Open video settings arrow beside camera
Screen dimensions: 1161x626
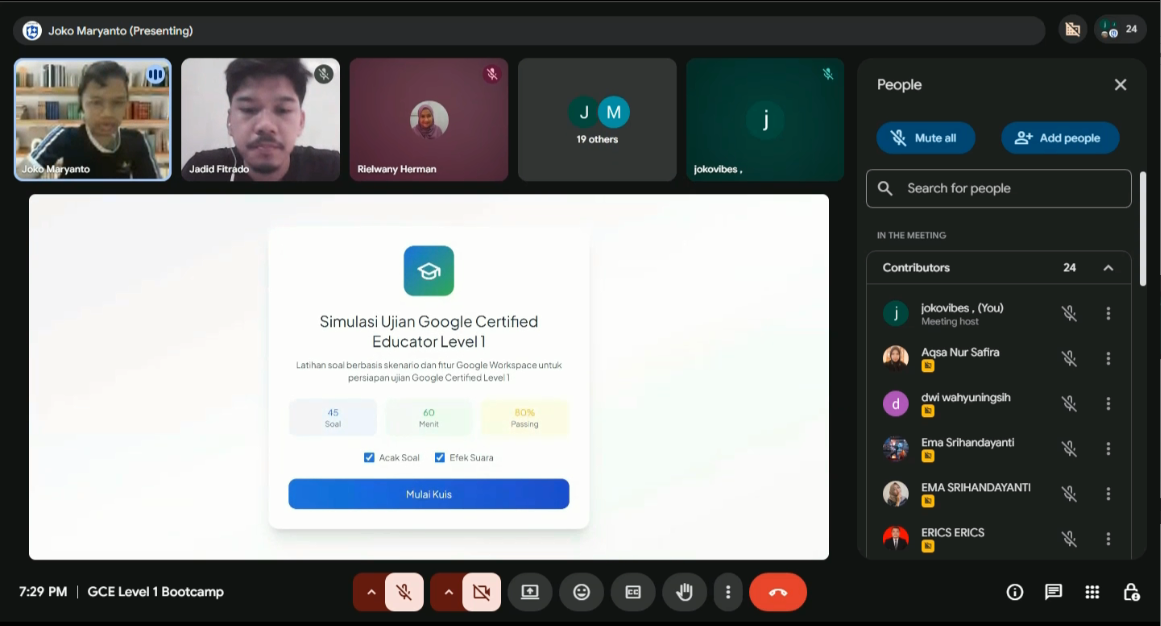click(x=448, y=592)
